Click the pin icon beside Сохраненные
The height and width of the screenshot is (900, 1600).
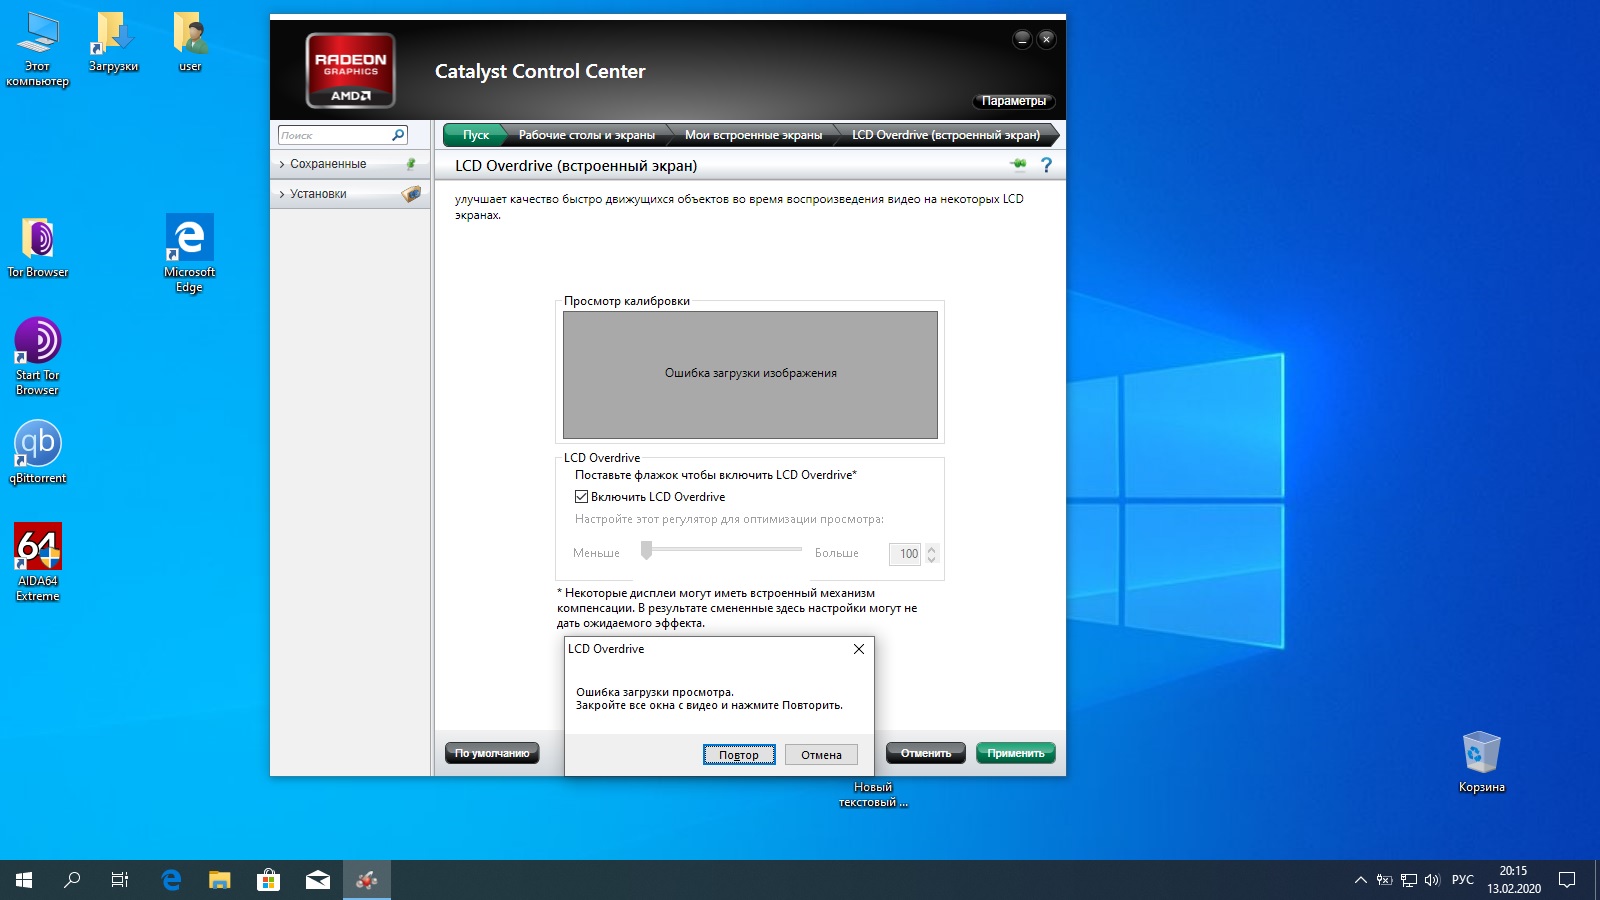click(x=410, y=164)
